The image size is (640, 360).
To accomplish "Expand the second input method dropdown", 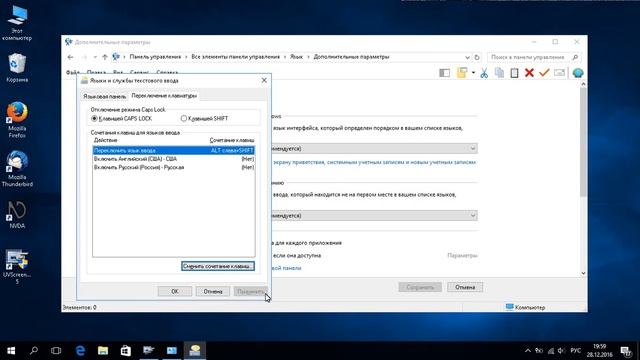I will [473, 216].
